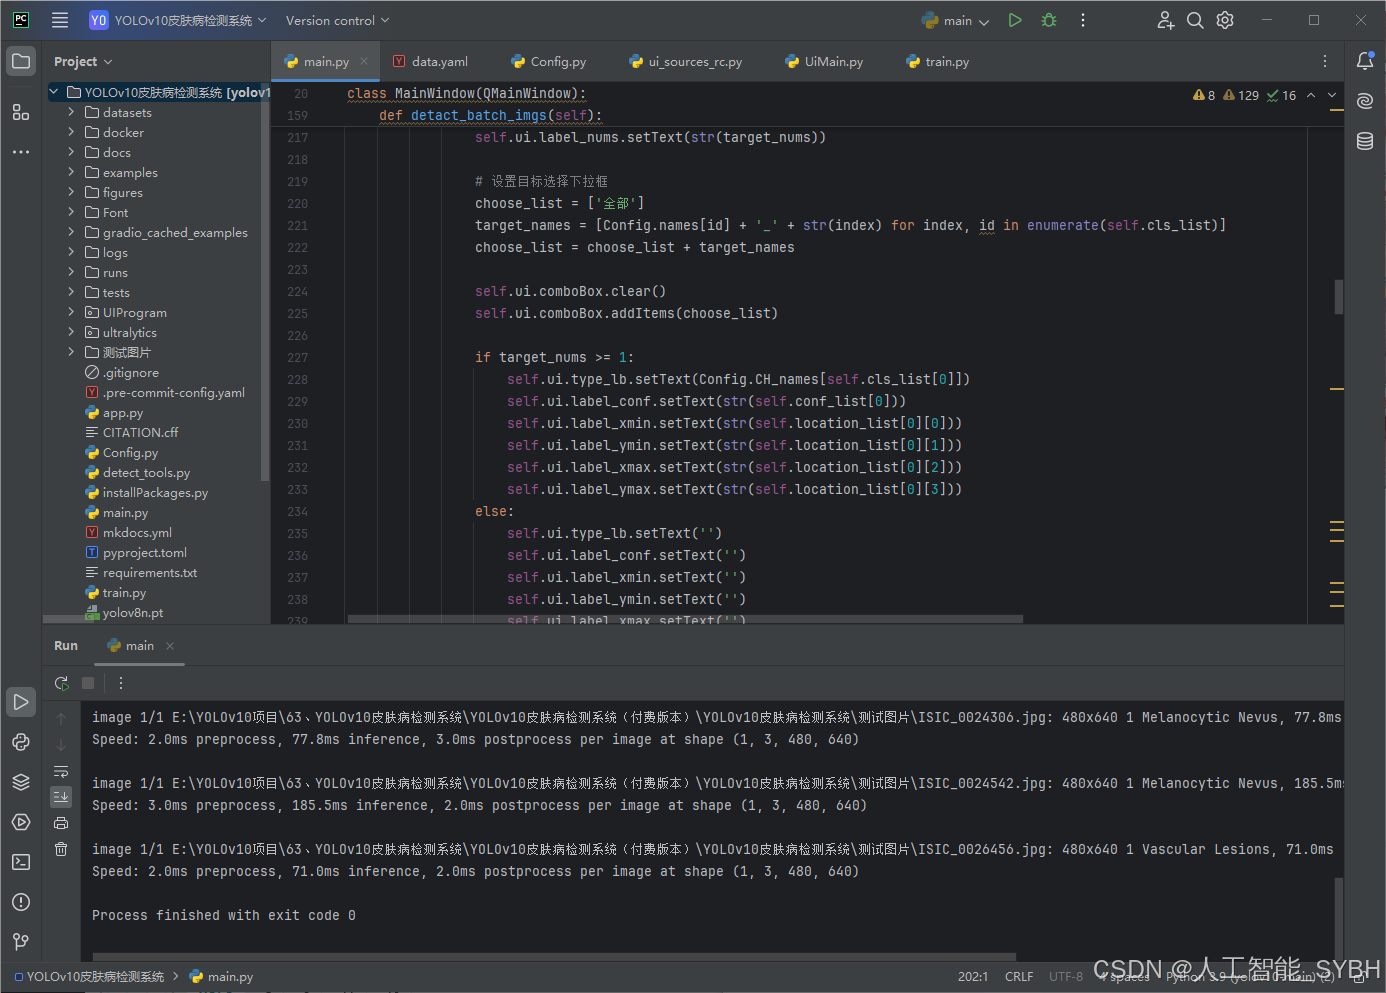The image size is (1386, 993).
Task: Toggle scroll to end of console
Action: click(x=61, y=797)
